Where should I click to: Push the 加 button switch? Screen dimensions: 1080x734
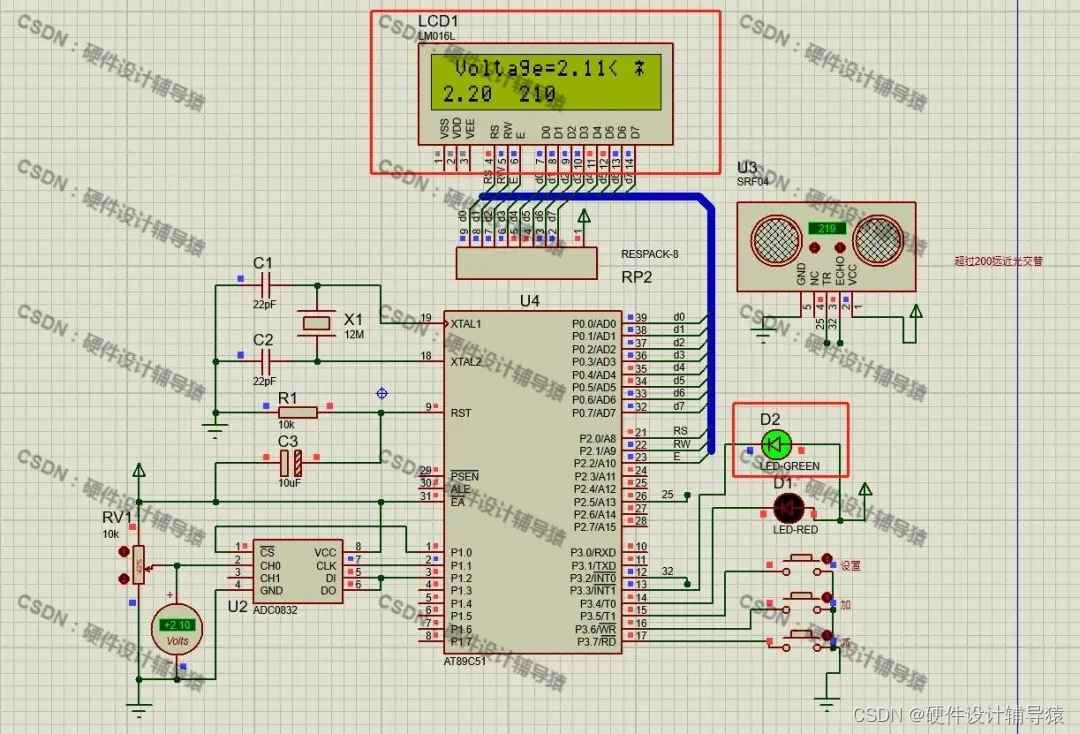800,602
